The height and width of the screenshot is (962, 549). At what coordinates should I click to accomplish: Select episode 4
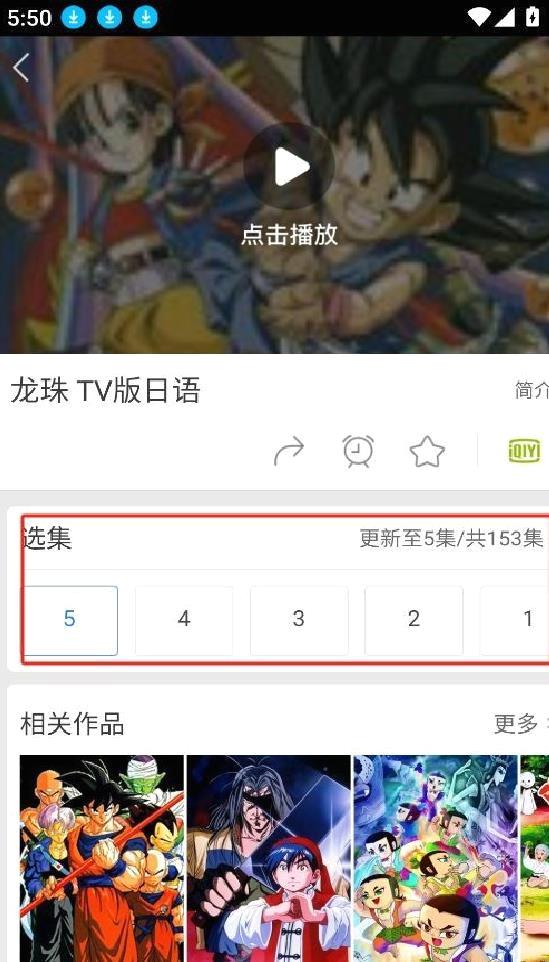tap(184, 620)
